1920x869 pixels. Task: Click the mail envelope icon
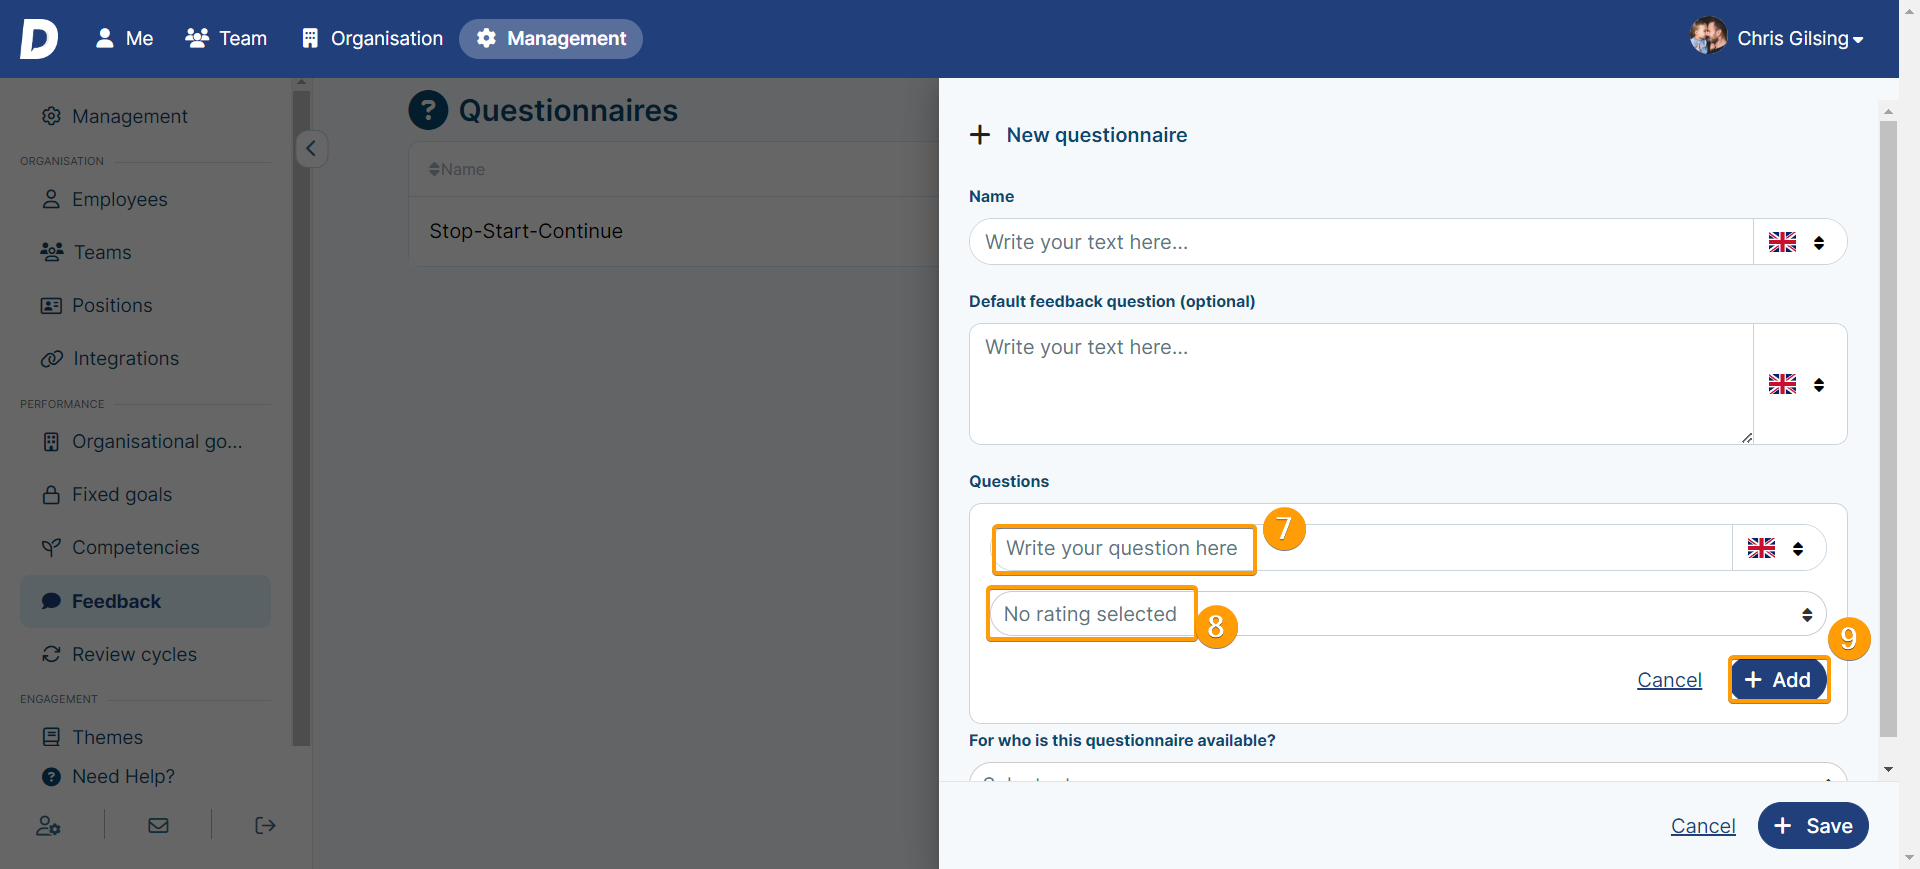point(158,825)
